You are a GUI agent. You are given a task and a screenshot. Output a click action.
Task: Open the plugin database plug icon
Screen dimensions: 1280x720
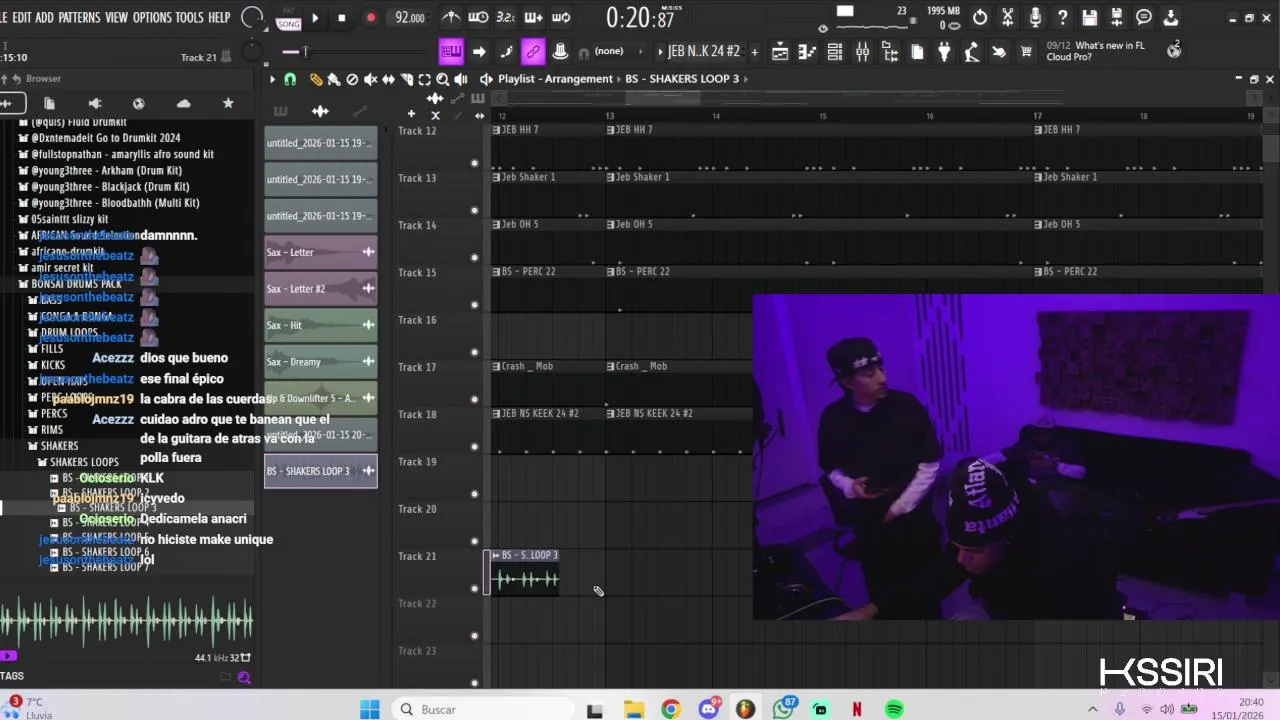[x=944, y=52]
